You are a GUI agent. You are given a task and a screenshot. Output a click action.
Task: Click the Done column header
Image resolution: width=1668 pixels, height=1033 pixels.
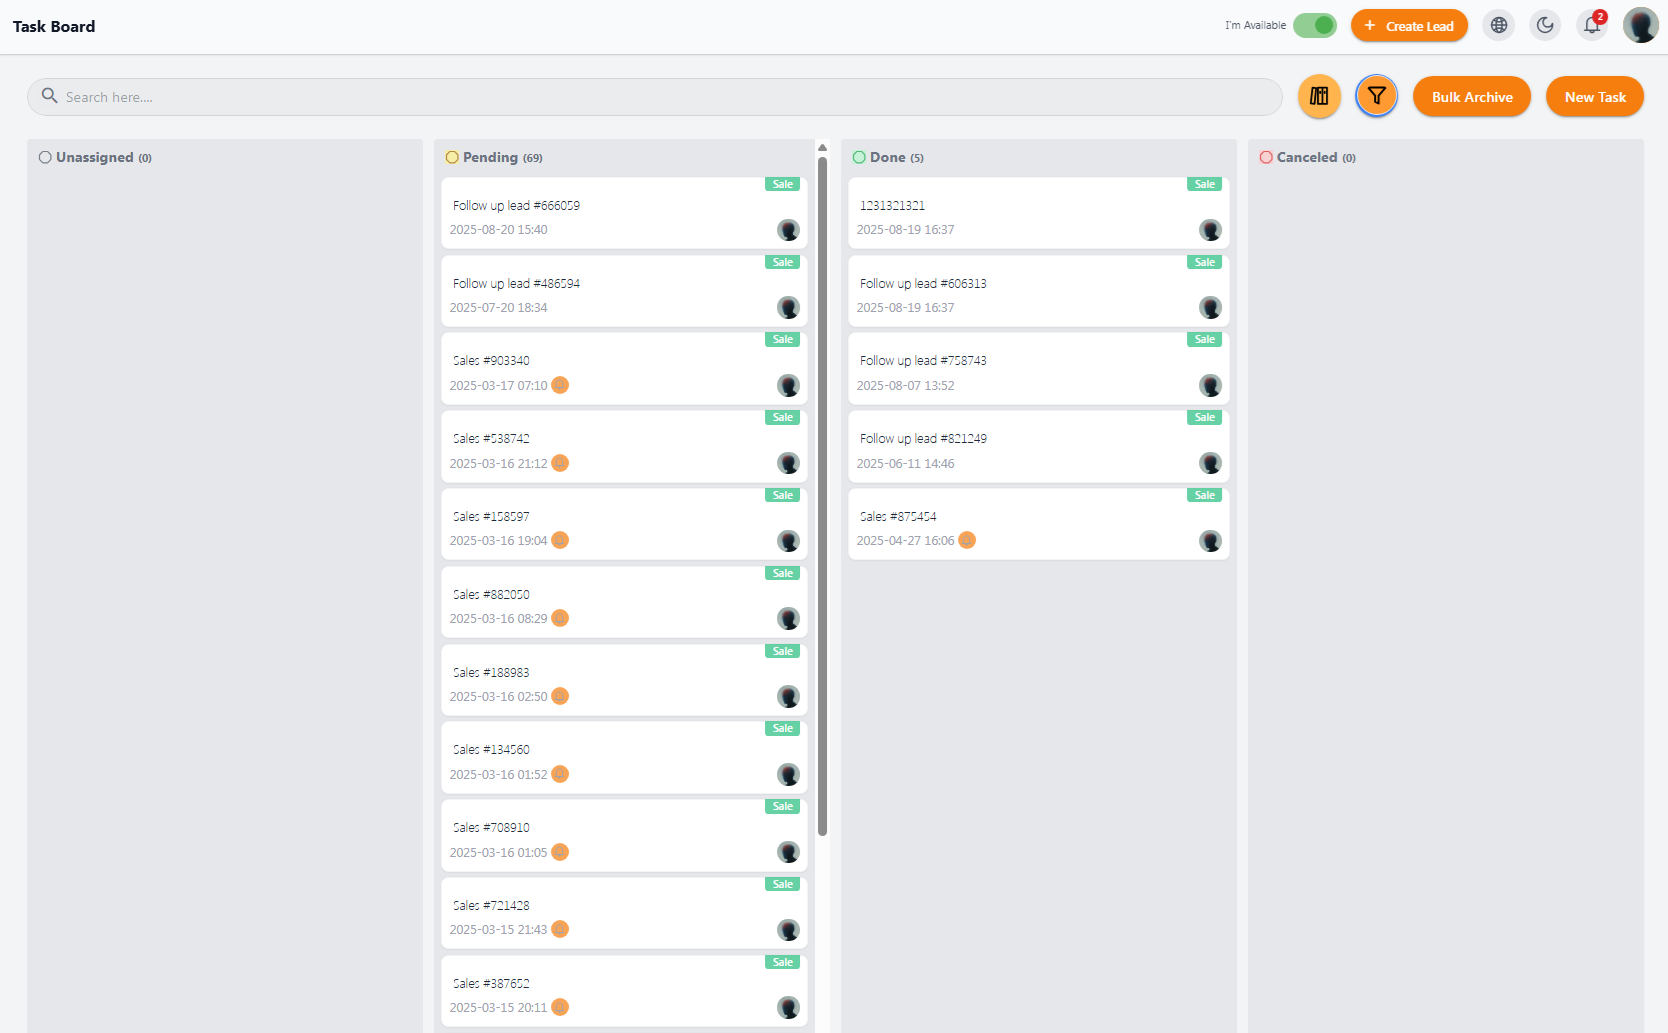pyautogui.click(x=888, y=157)
